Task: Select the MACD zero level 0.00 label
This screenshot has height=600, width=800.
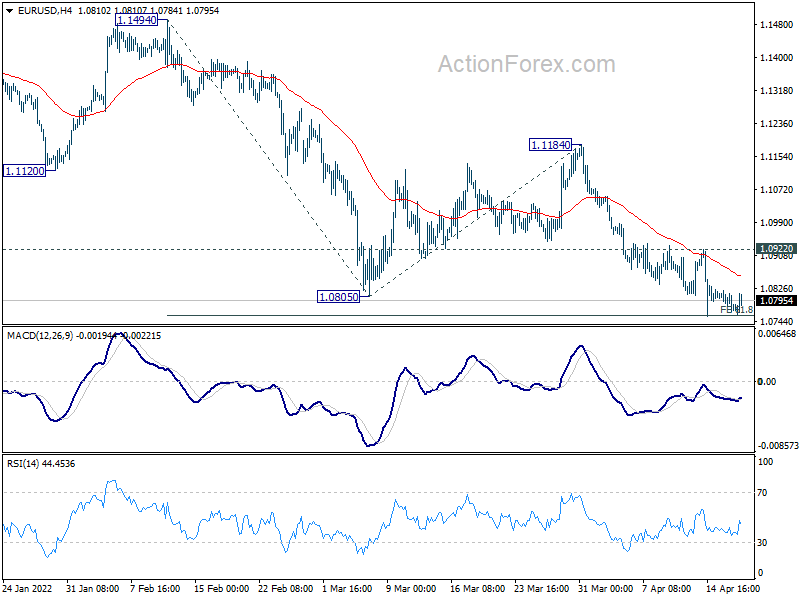Action: tap(767, 382)
